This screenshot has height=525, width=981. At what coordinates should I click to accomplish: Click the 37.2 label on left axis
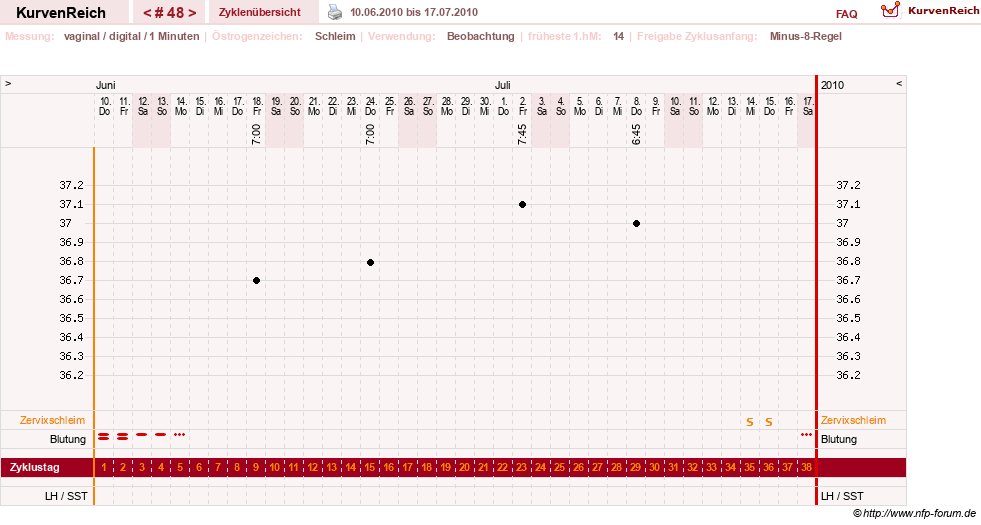pos(71,185)
